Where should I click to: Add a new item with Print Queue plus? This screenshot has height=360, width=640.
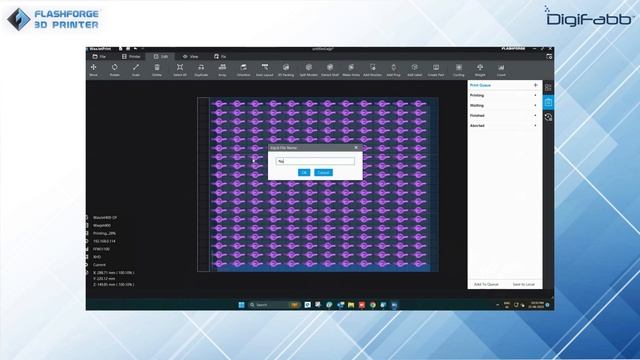[x=536, y=85]
